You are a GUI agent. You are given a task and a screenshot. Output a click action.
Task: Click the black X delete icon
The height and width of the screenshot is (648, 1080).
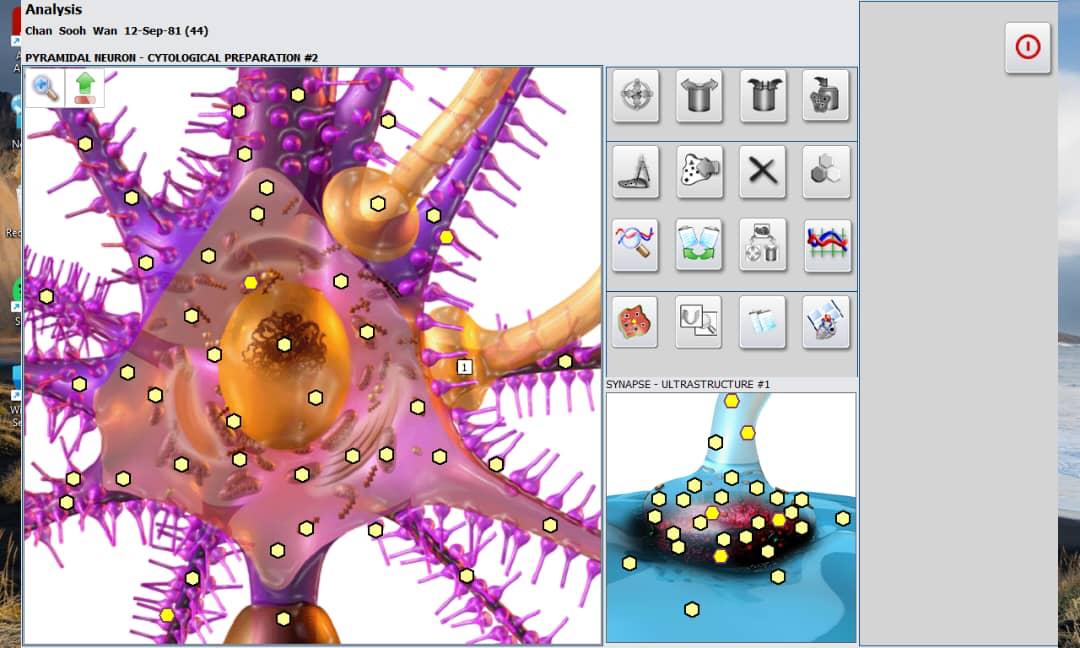point(762,171)
